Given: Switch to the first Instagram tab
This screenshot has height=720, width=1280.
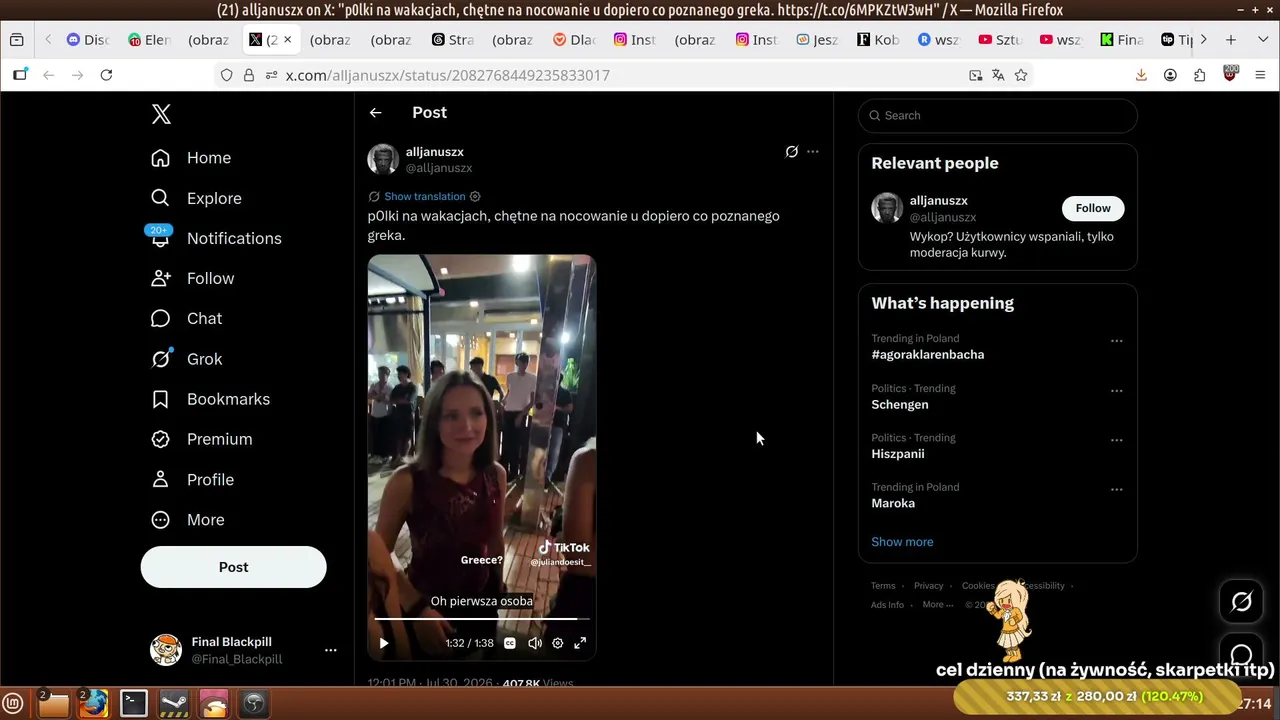Looking at the screenshot, I should [635, 40].
